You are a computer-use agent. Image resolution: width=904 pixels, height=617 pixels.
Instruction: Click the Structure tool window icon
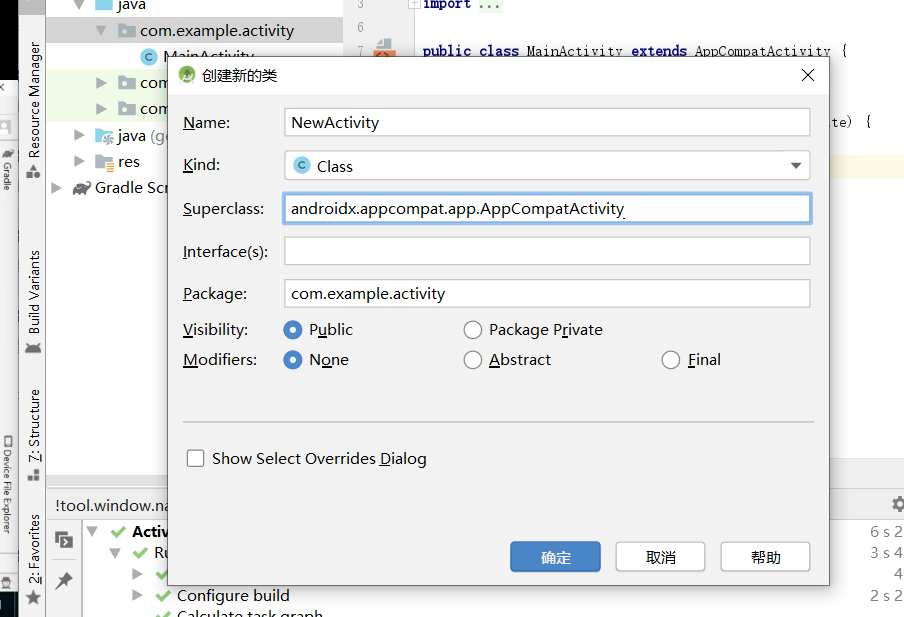point(33,475)
